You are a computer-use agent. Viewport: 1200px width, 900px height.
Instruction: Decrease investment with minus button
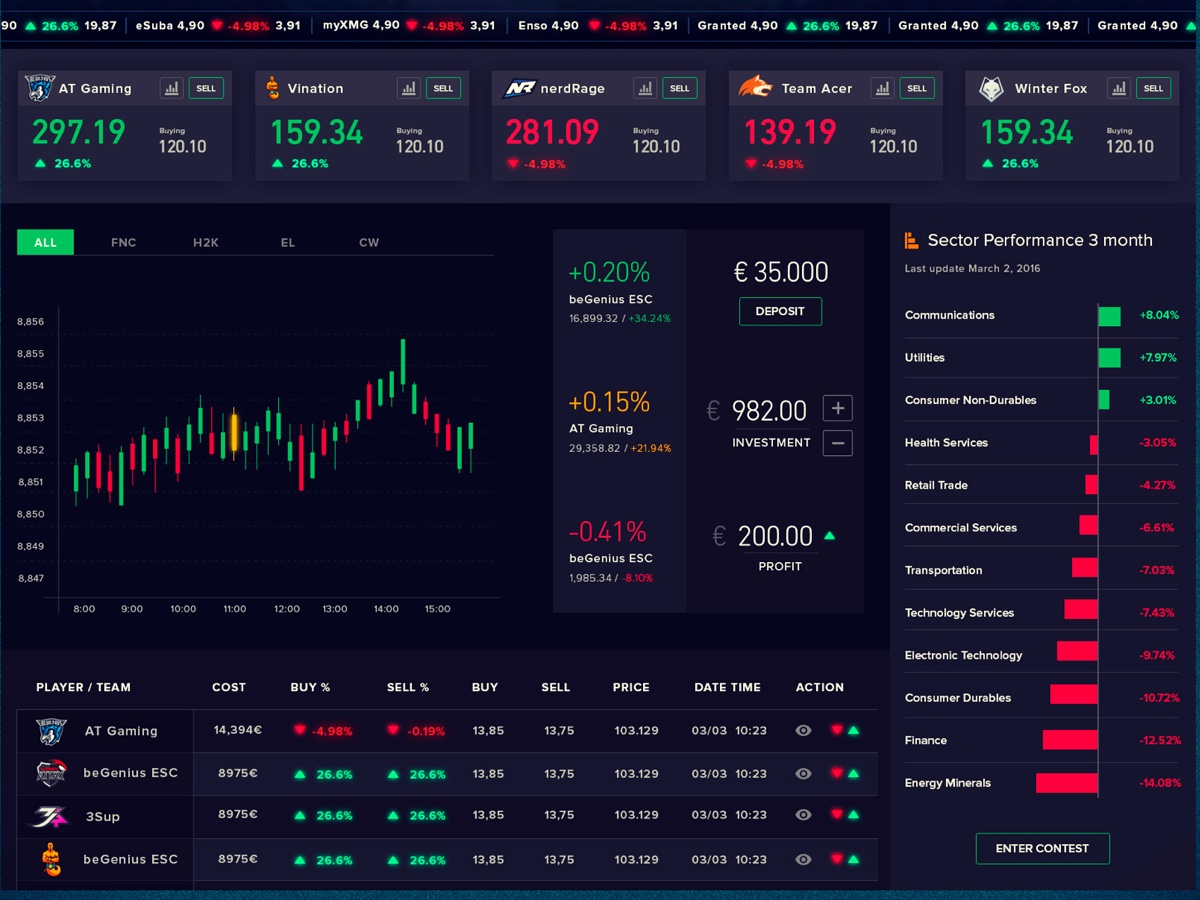click(x=838, y=442)
